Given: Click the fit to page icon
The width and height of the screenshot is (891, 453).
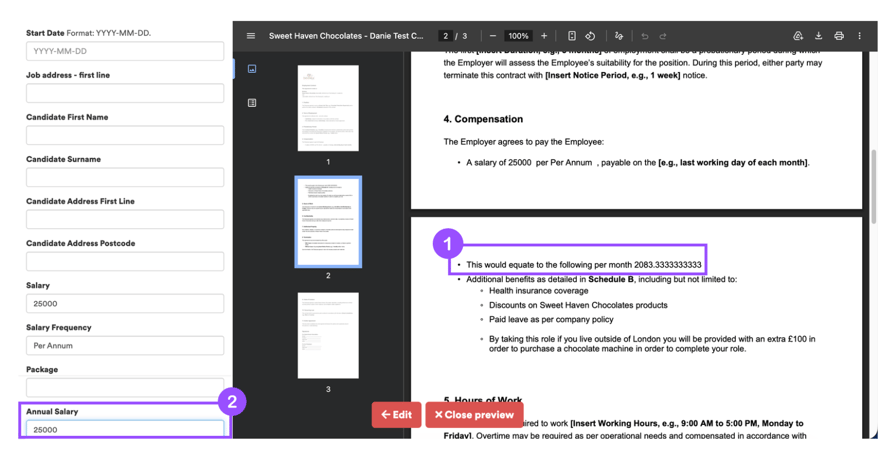Looking at the screenshot, I should [x=572, y=36].
